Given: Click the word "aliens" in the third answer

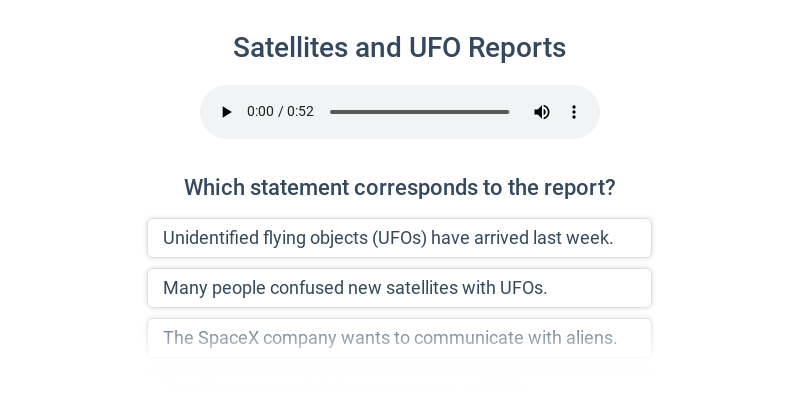Looking at the screenshot, I should [589, 338].
